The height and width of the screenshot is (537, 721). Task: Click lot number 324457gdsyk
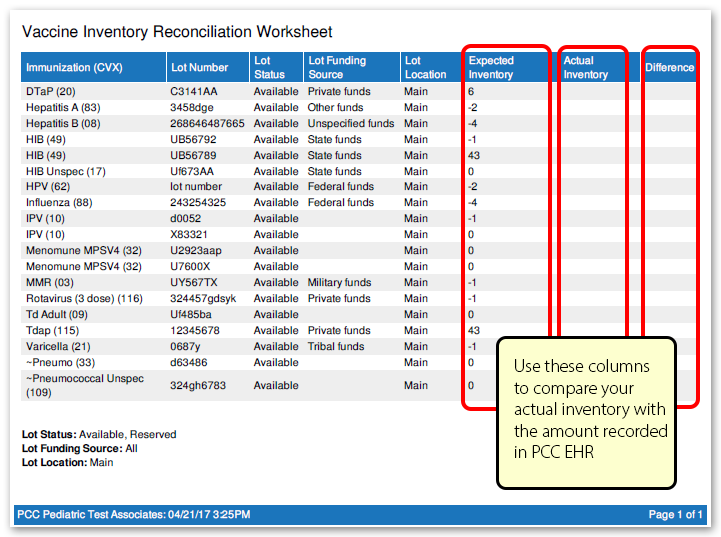point(203,299)
